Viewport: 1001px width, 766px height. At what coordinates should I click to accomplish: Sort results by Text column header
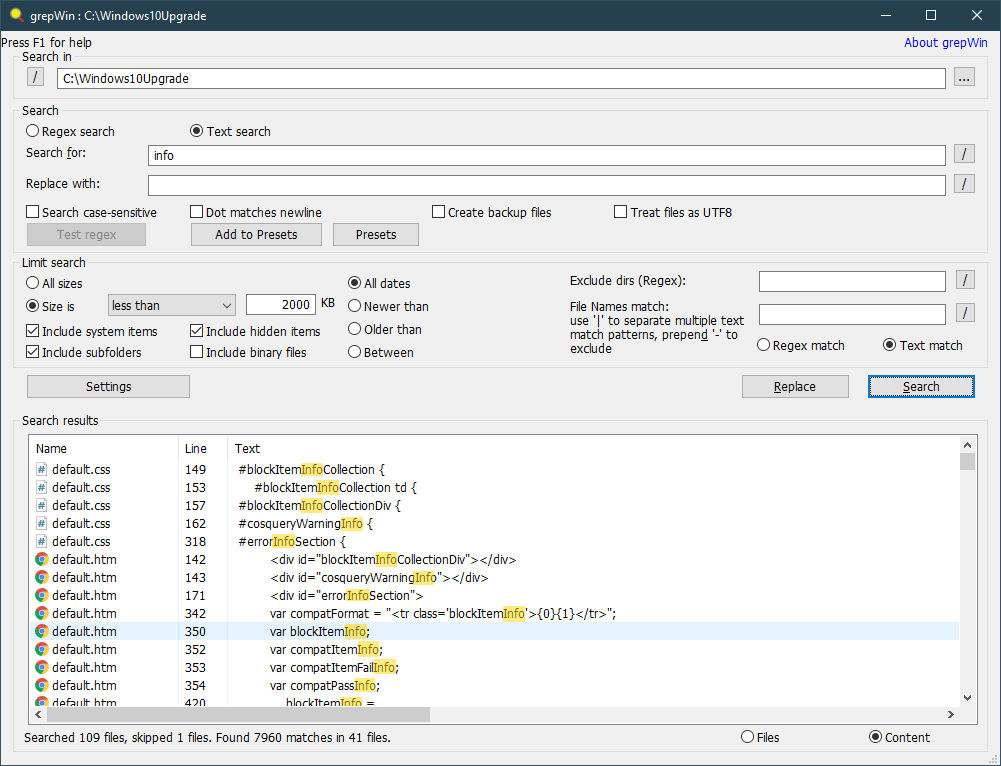(594, 448)
